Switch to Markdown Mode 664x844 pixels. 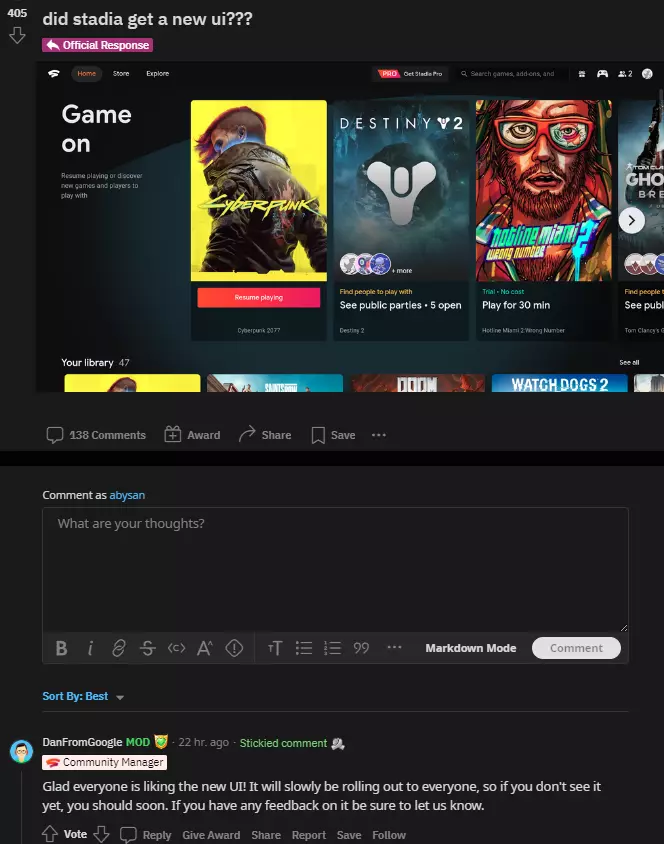coord(471,648)
